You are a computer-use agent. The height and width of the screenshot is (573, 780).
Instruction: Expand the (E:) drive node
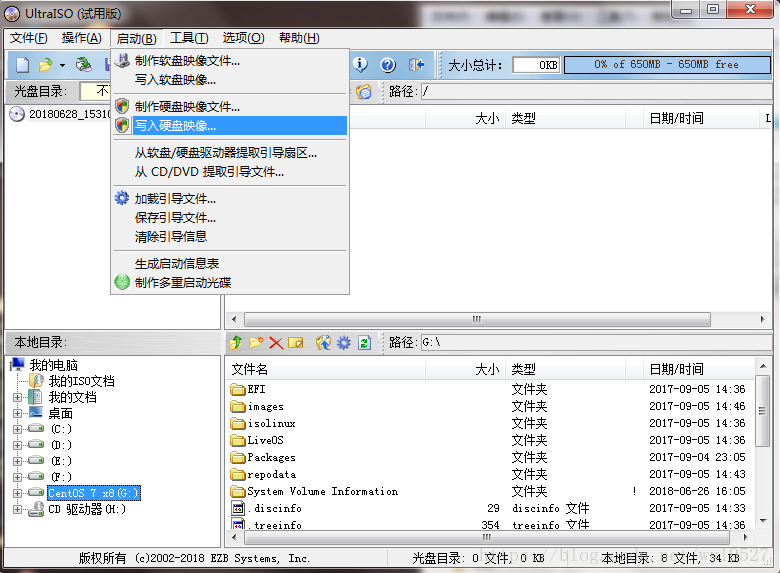coord(17,461)
